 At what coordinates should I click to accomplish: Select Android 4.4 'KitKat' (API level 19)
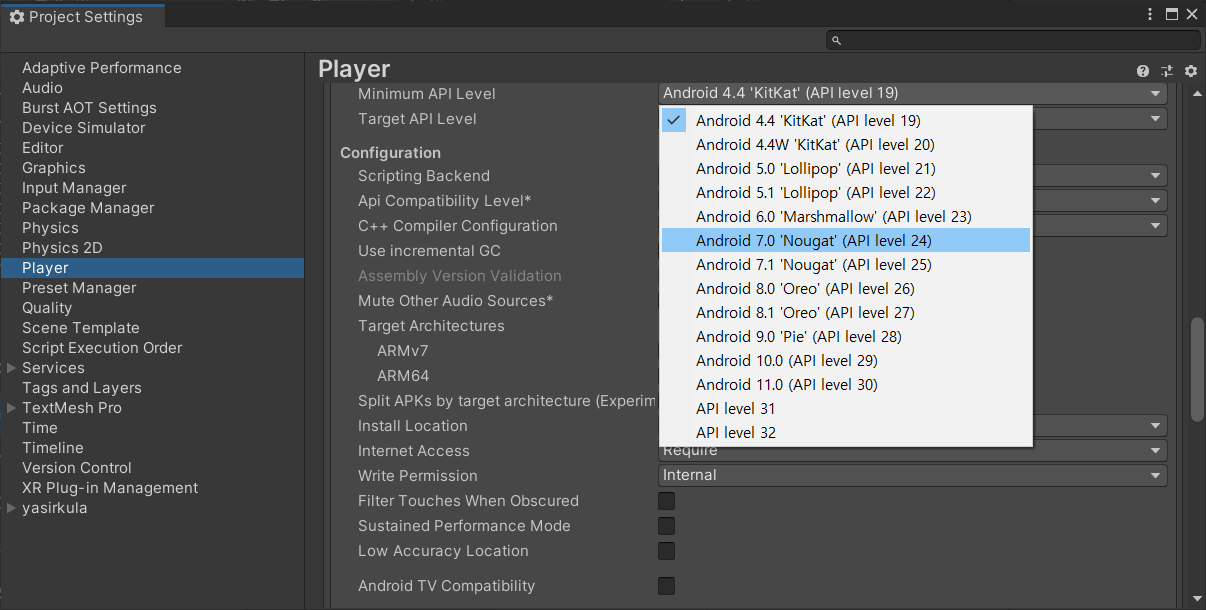(x=846, y=120)
